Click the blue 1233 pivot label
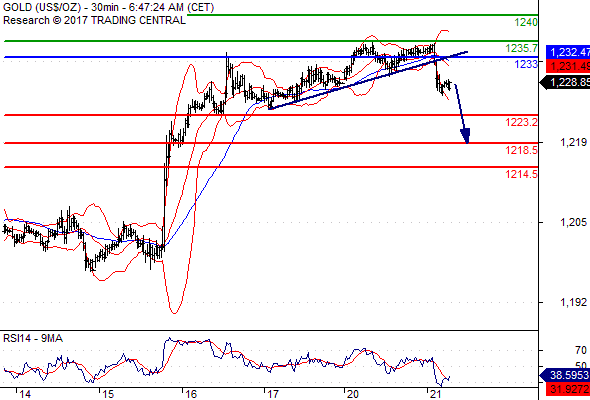Image resolution: width=590 pixels, height=400 pixels. [526, 64]
